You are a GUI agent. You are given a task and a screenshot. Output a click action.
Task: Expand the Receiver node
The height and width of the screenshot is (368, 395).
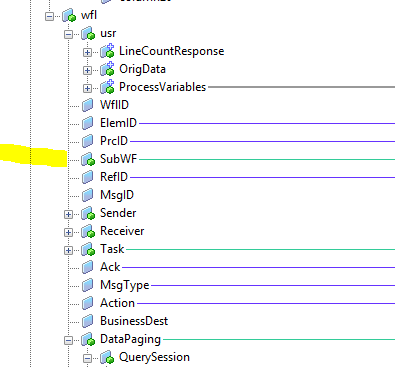point(68,232)
